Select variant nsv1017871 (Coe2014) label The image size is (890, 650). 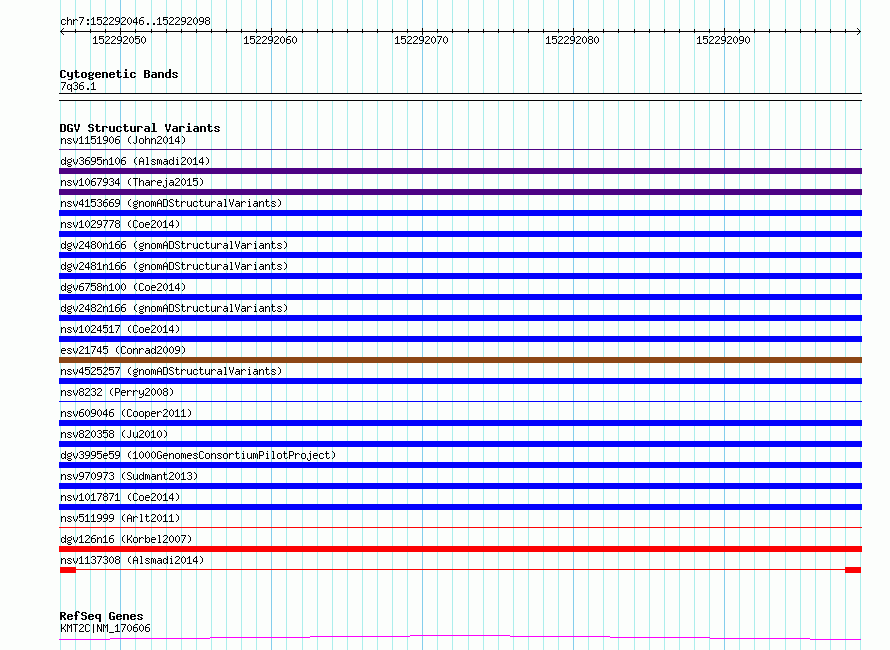coord(120,497)
